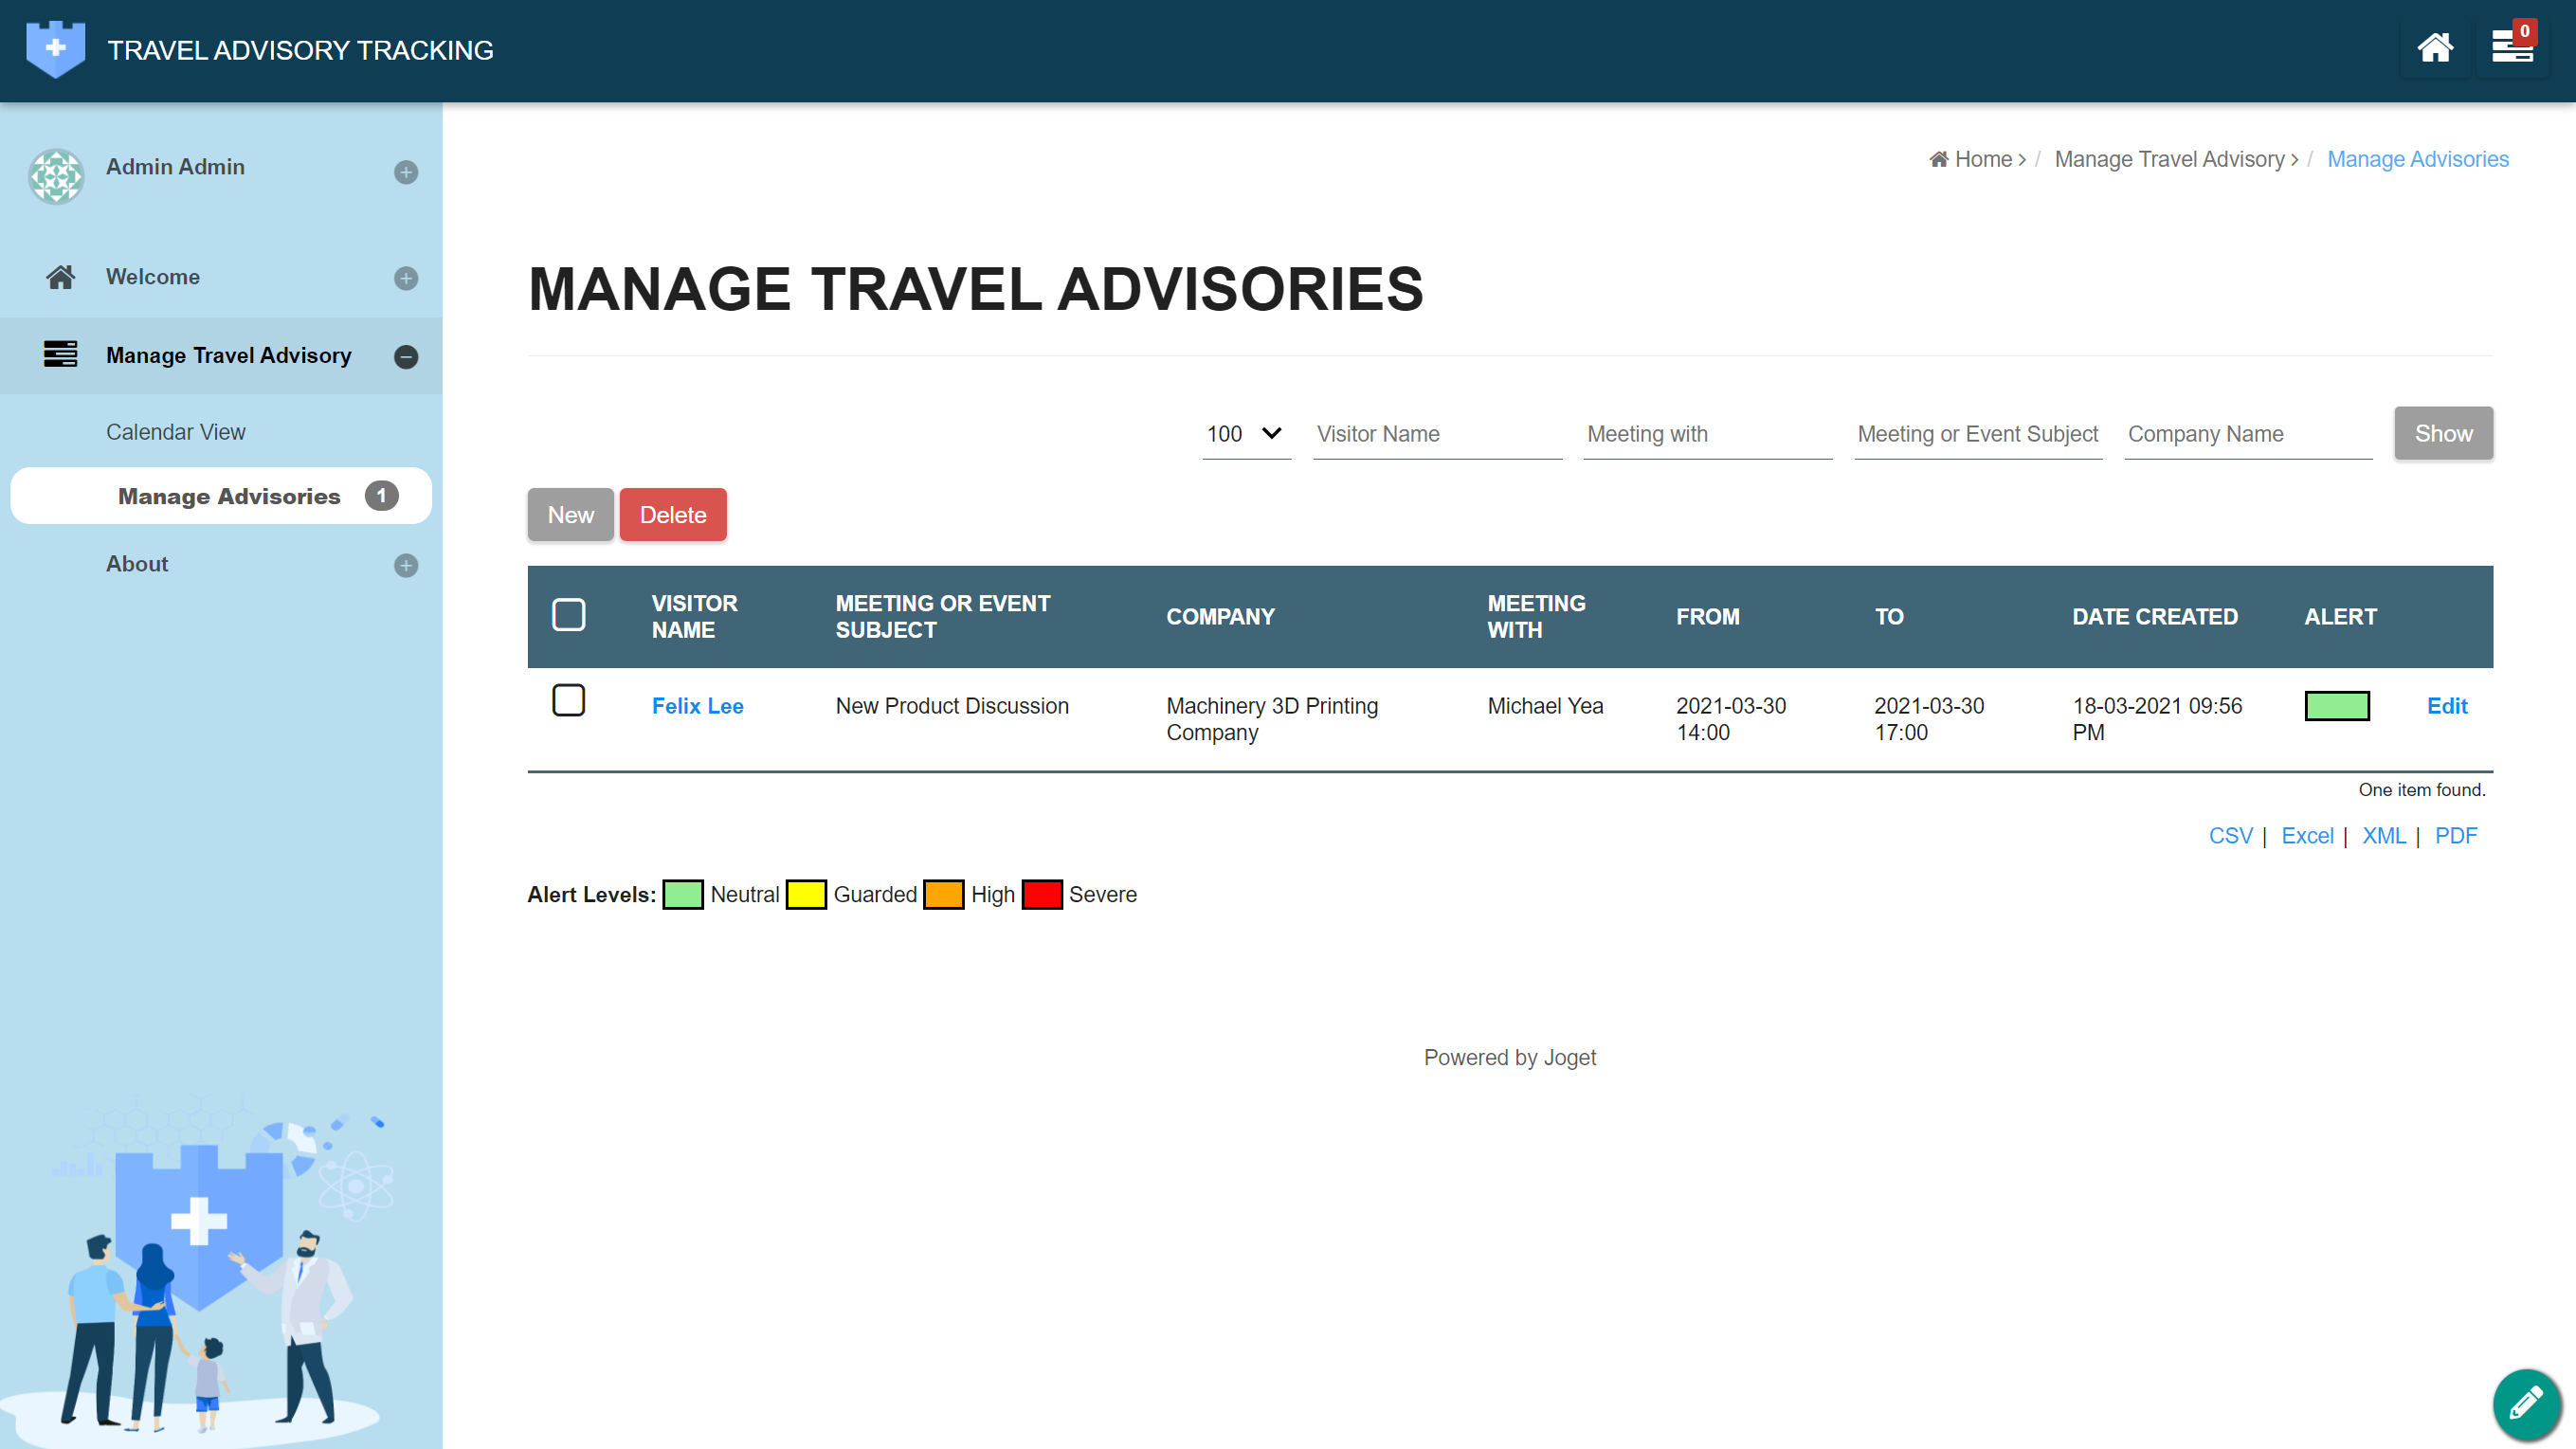The height and width of the screenshot is (1449, 2576).
Task: Expand the Welcome menu section
Action: pyautogui.click(x=406, y=278)
